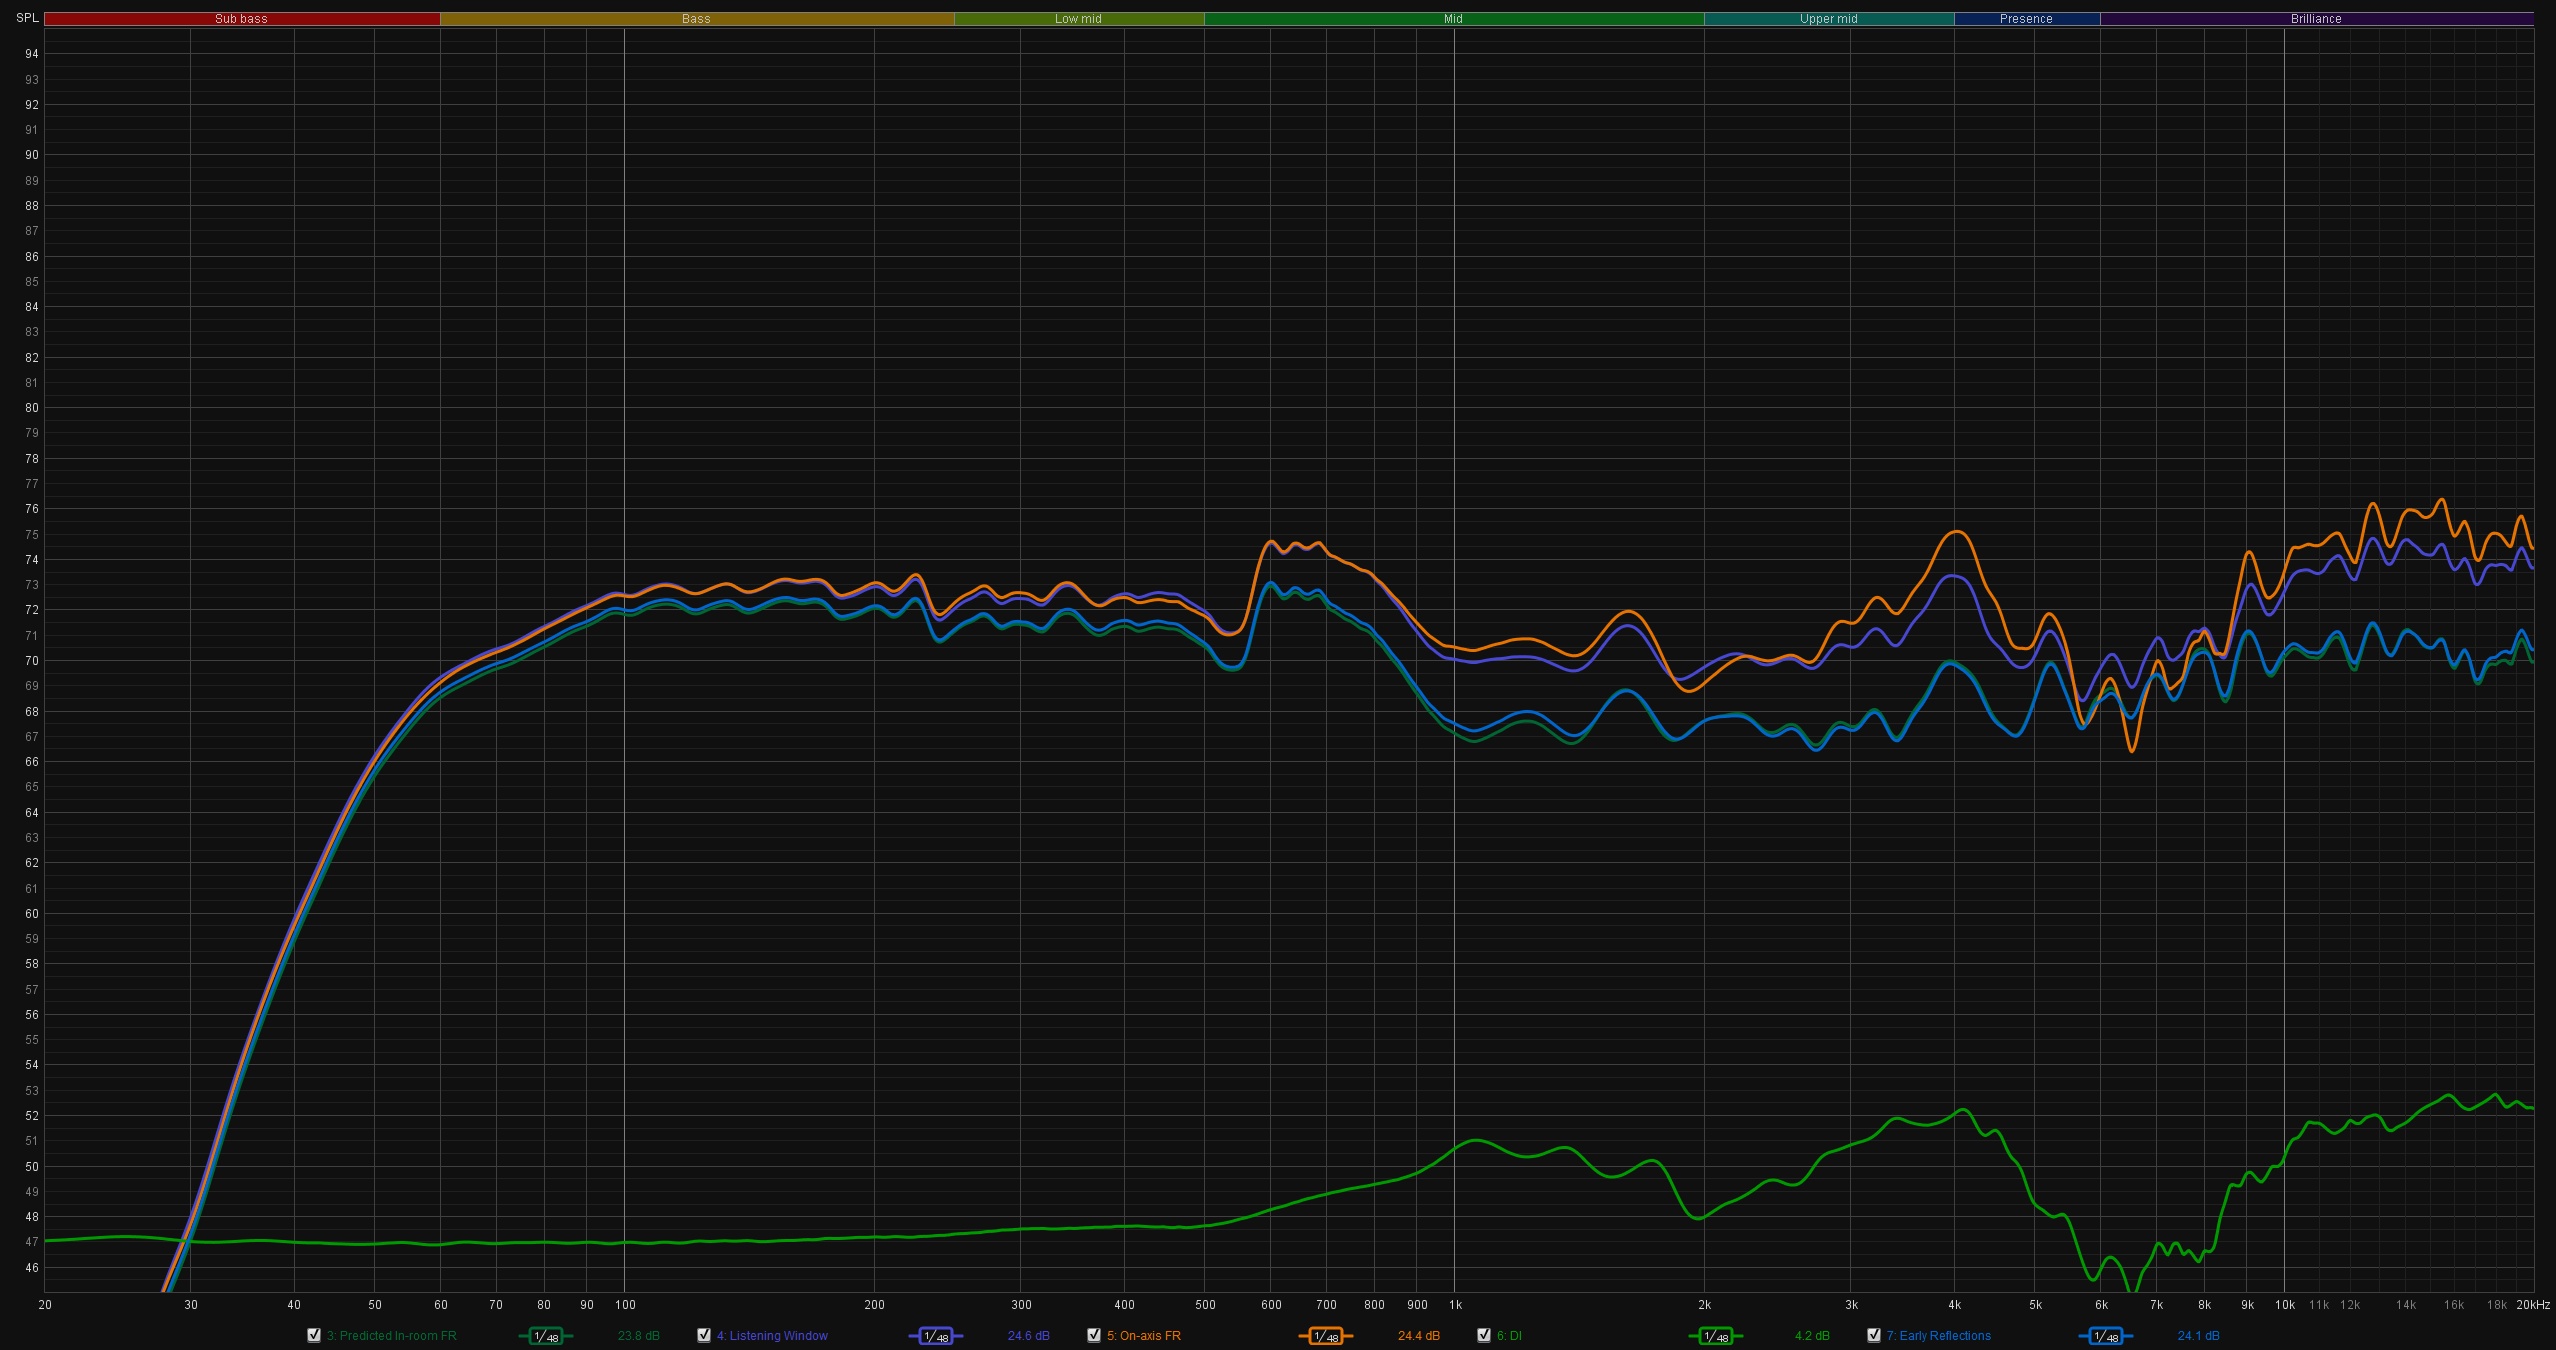The height and width of the screenshot is (1350, 2556).
Task: Select the 3: Predicted In-room FR legend label
Action: pos(391,1336)
